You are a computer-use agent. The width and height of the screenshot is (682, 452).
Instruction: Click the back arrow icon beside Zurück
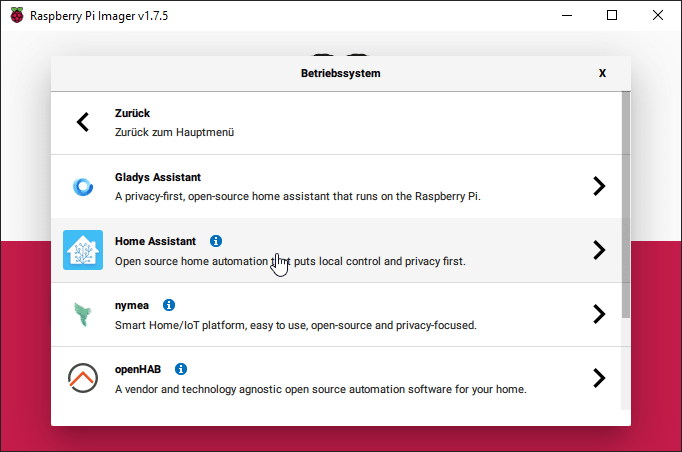(x=83, y=122)
